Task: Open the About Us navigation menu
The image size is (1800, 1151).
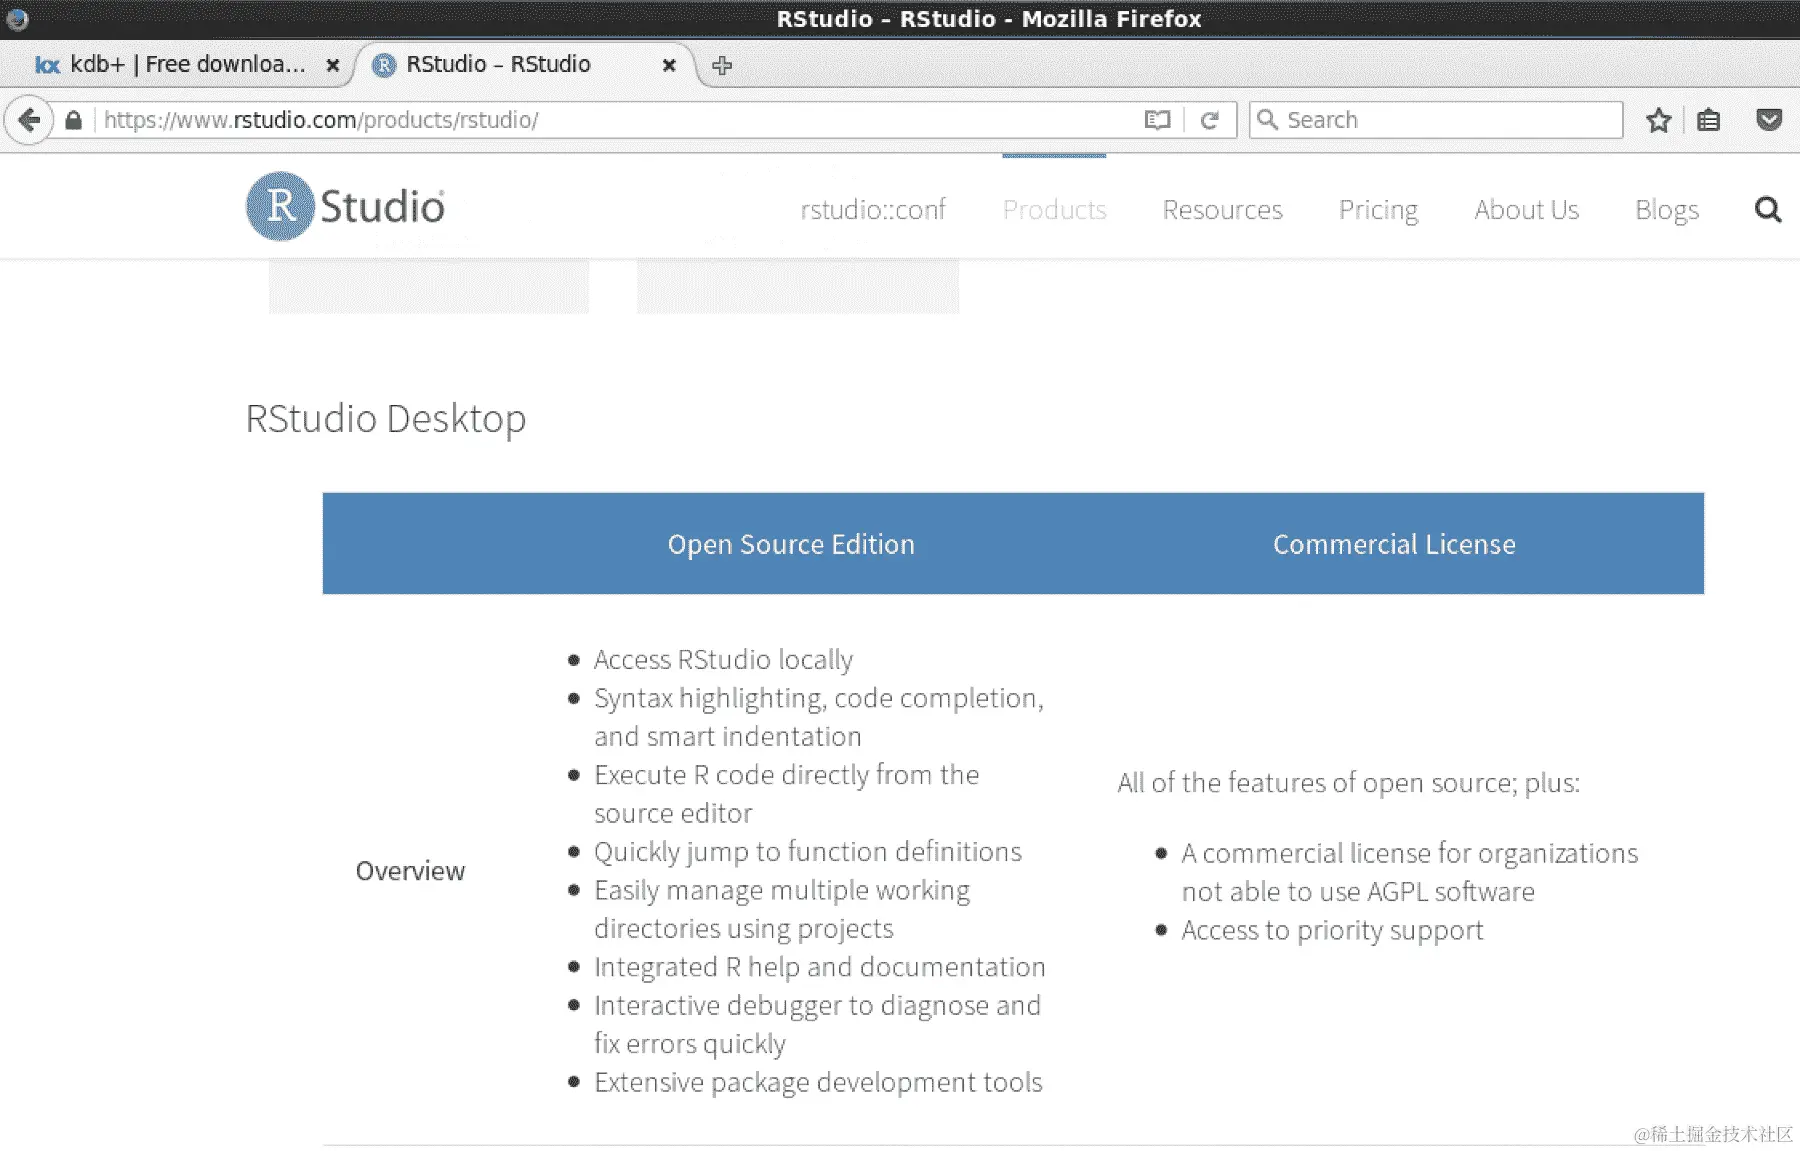Action: pos(1526,210)
